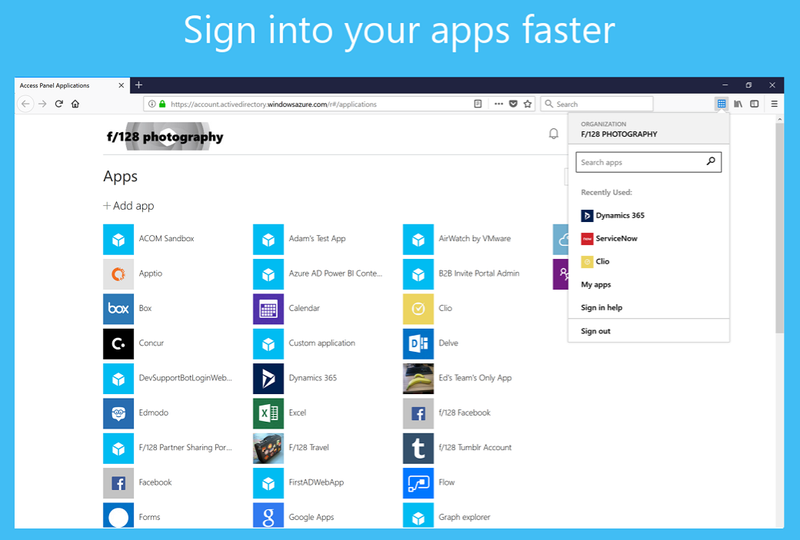Select My apps in extension menu
This screenshot has height=540, width=800.
tap(596, 285)
